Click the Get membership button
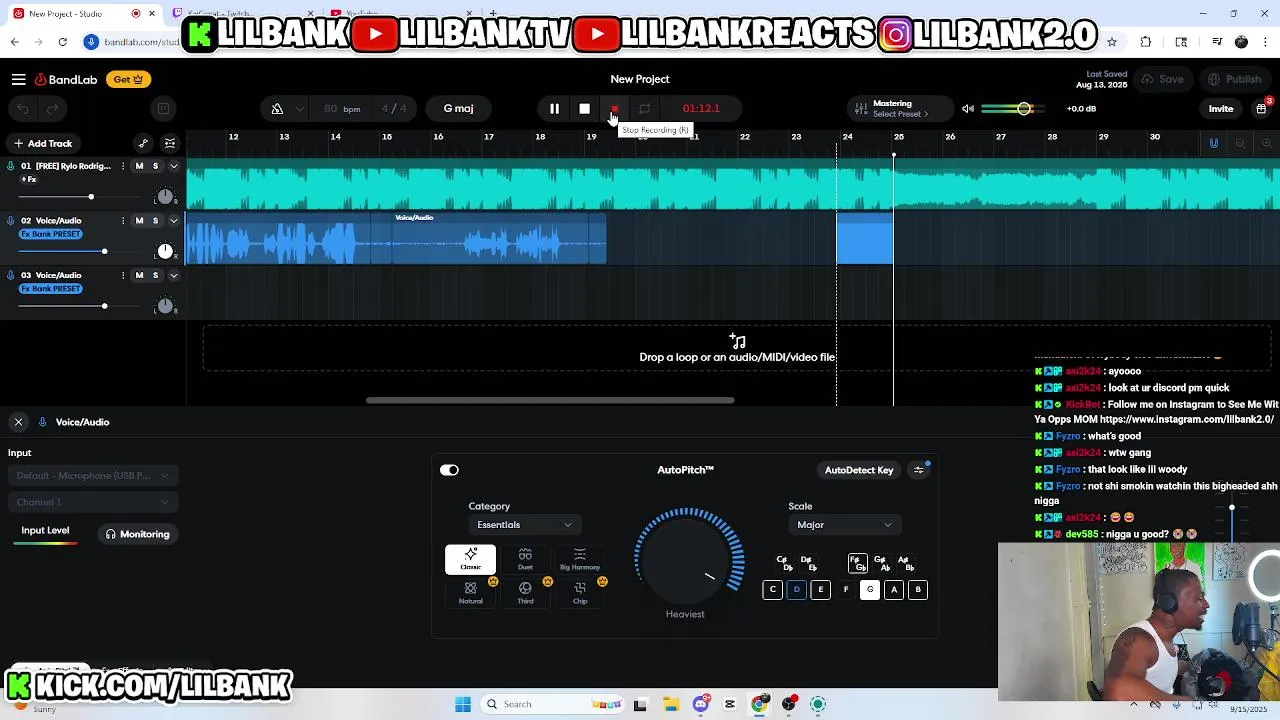The image size is (1280, 720). click(128, 79)
